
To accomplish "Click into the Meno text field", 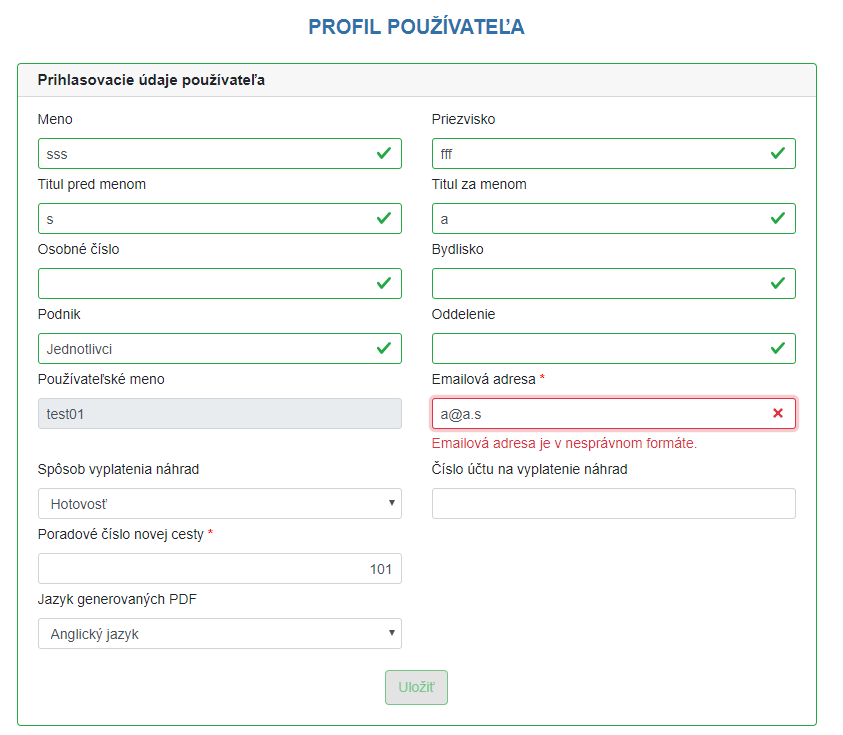I will click(220, 154).
